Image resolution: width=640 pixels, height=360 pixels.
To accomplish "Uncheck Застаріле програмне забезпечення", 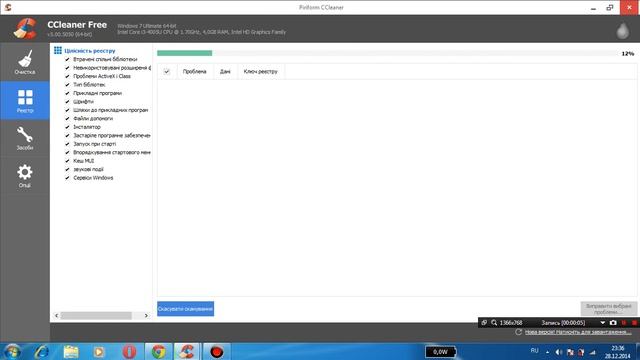I will click(67, 136).
